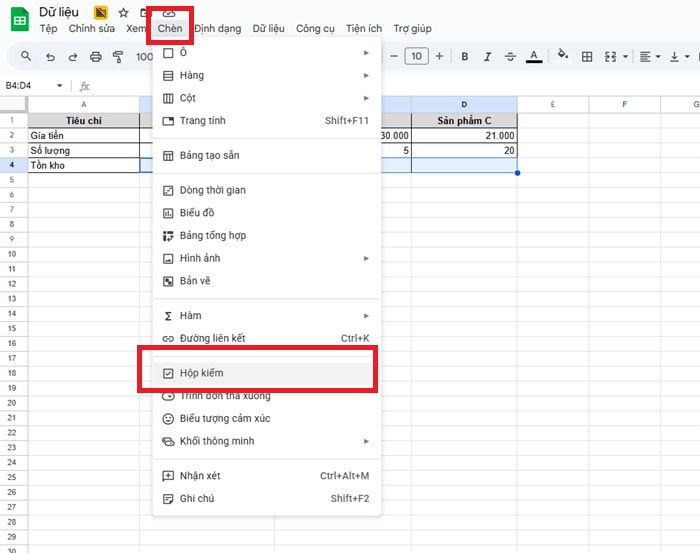Click the cell containing 21.000

tap(464, 135)
